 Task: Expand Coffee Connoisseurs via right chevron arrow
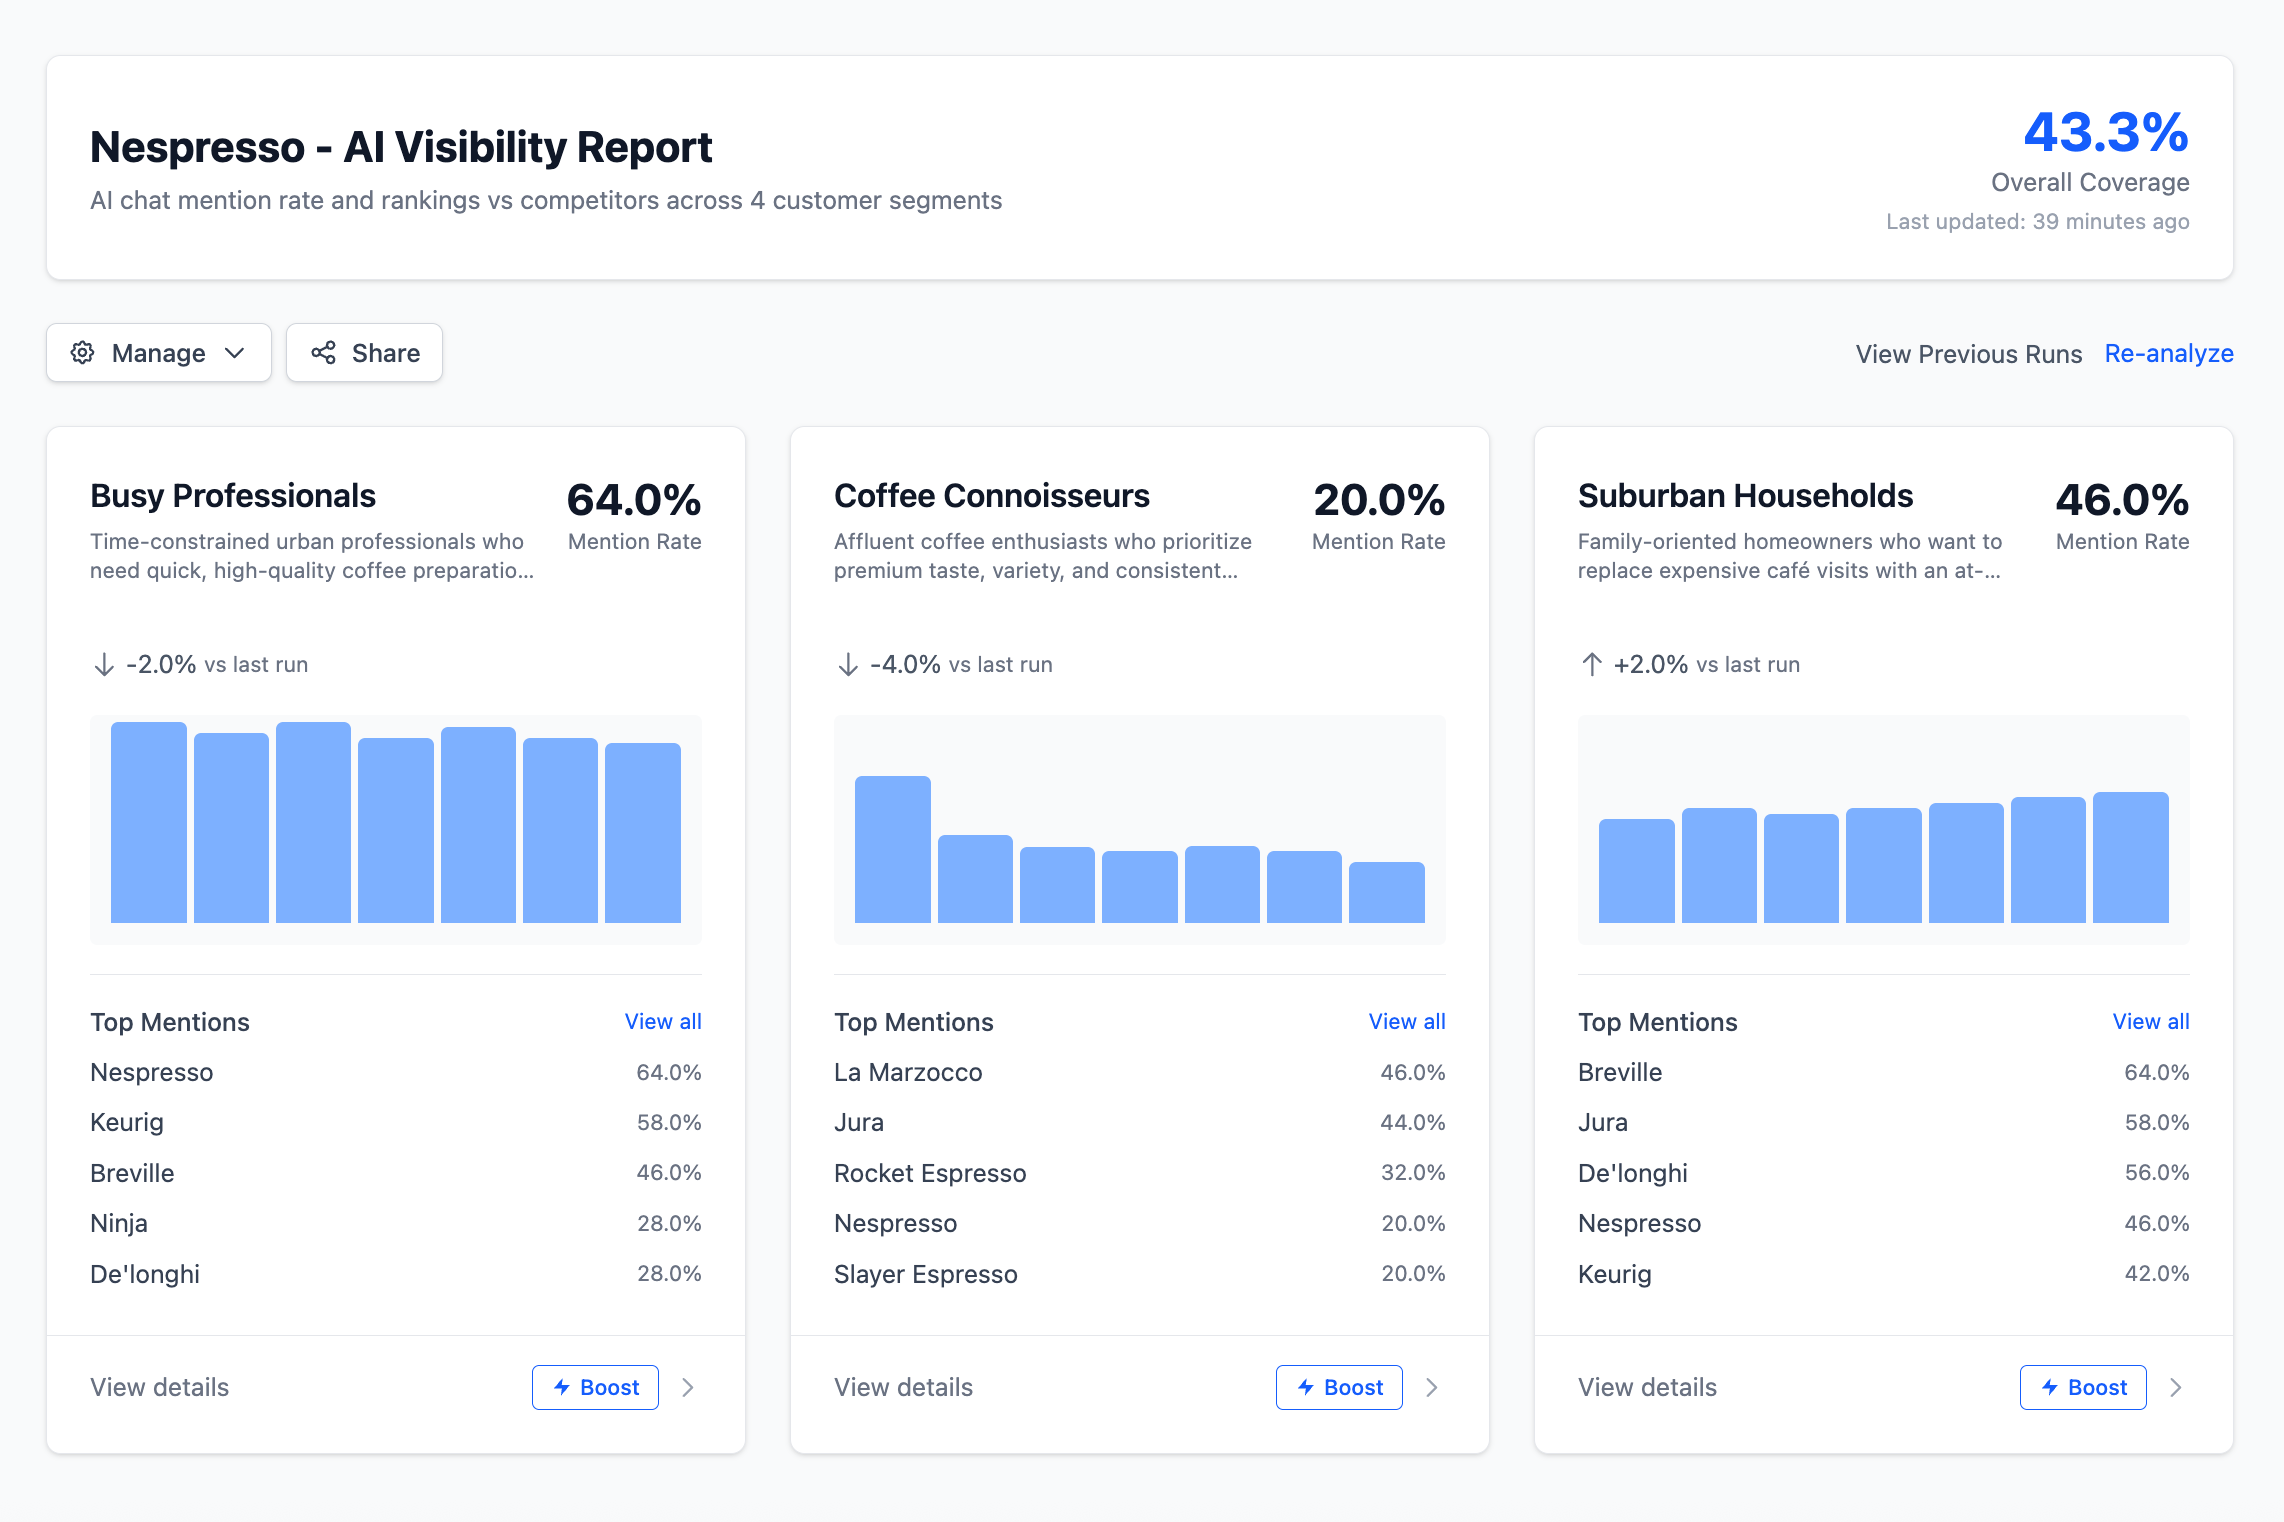(1432, 1388)
